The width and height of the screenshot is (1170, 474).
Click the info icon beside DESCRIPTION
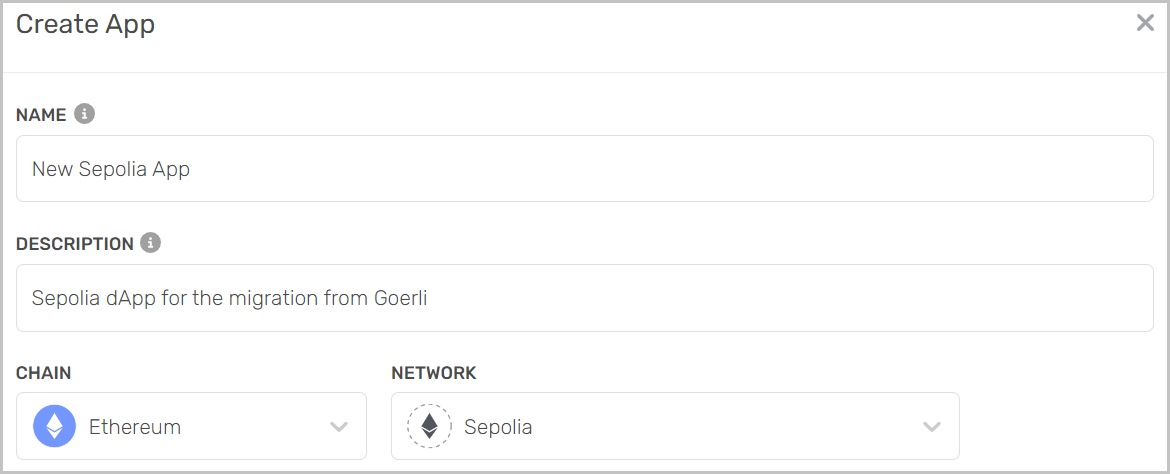[150, 243]
